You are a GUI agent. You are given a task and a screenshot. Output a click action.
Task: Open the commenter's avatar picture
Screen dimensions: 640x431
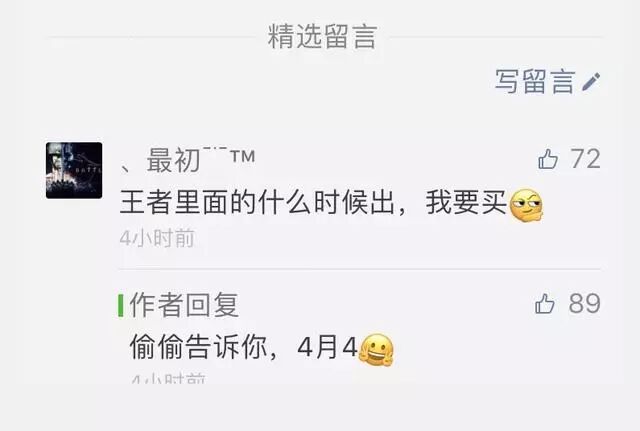click(74, 170)
